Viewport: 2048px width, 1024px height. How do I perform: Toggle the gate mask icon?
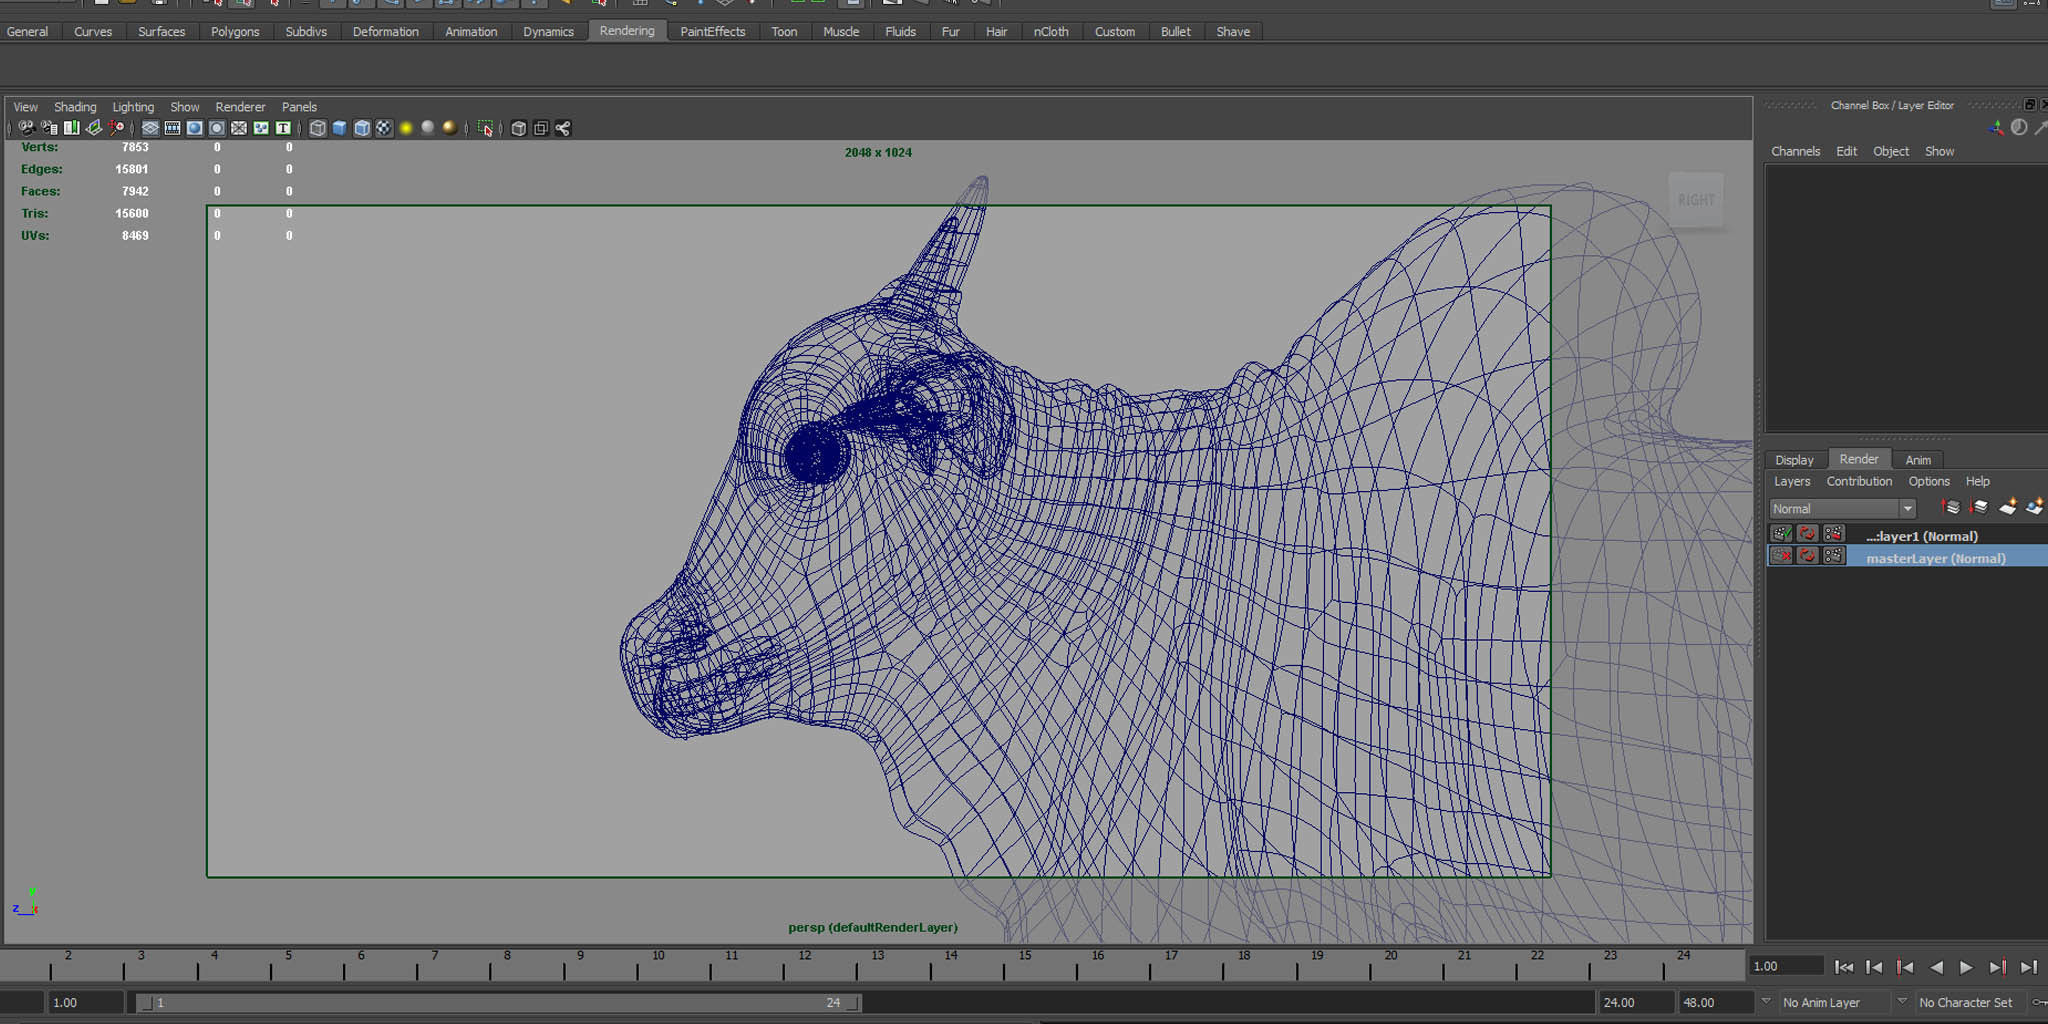pos(216,128)
